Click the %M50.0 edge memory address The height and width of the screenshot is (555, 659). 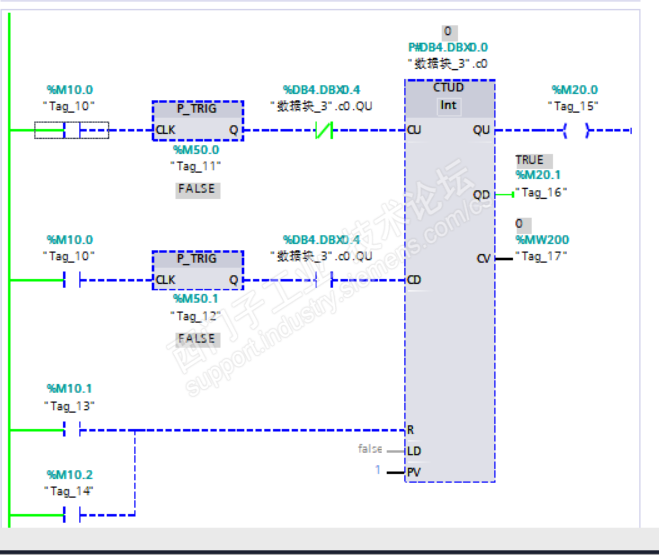pos(196,150)
